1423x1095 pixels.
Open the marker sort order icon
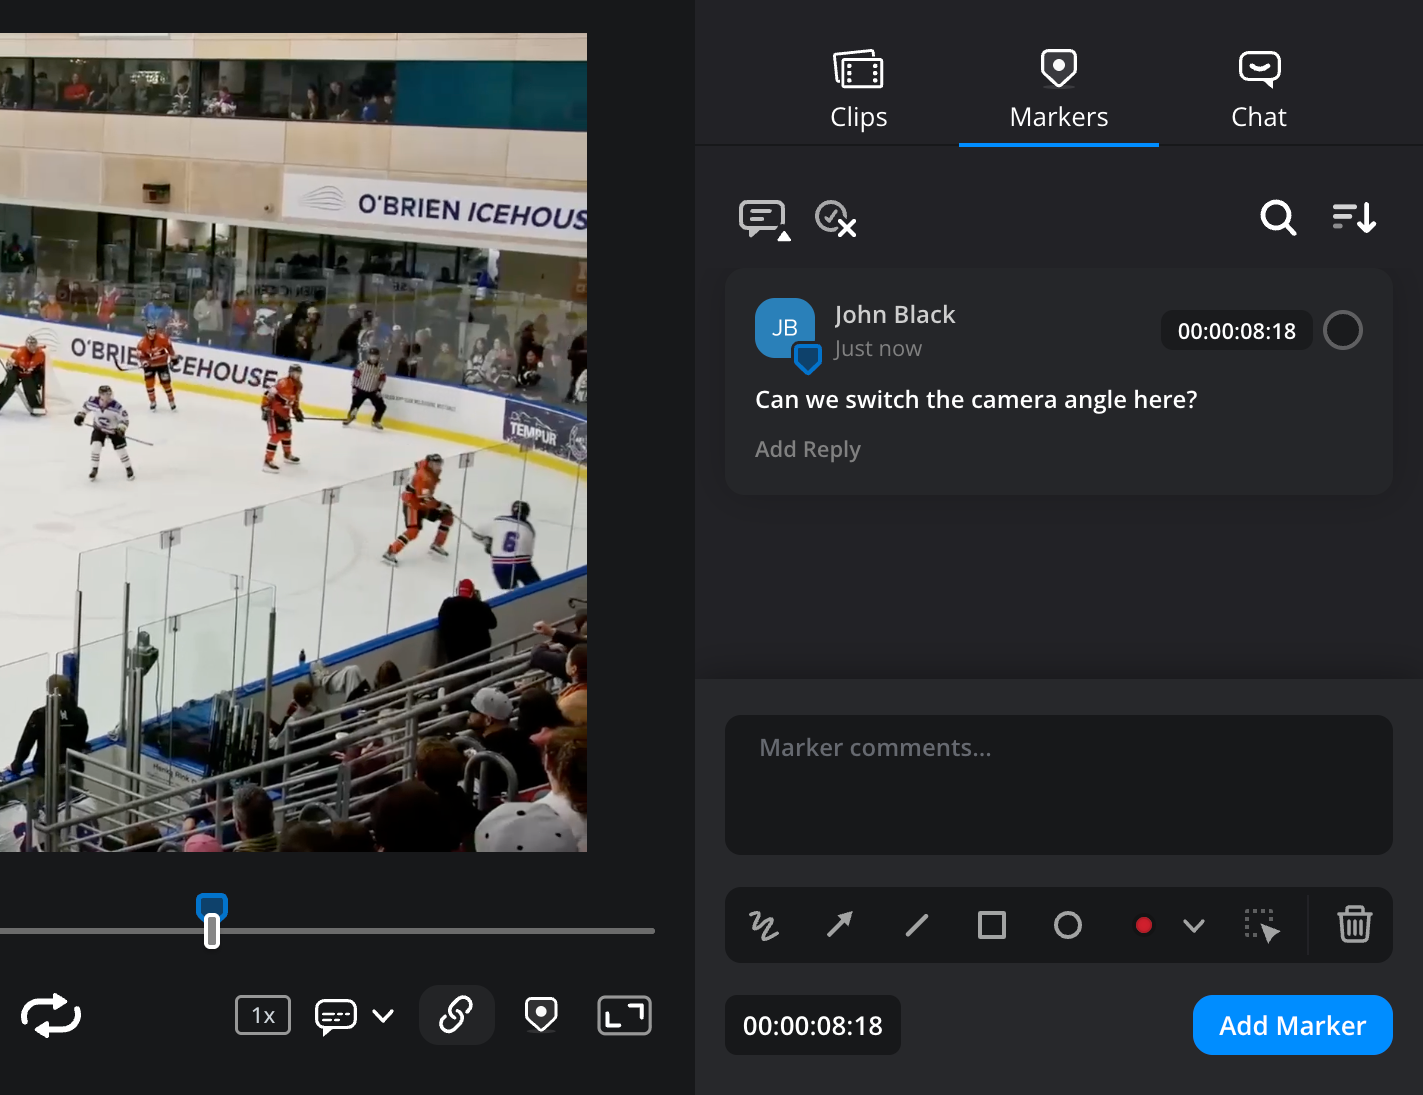point(1354,217)
